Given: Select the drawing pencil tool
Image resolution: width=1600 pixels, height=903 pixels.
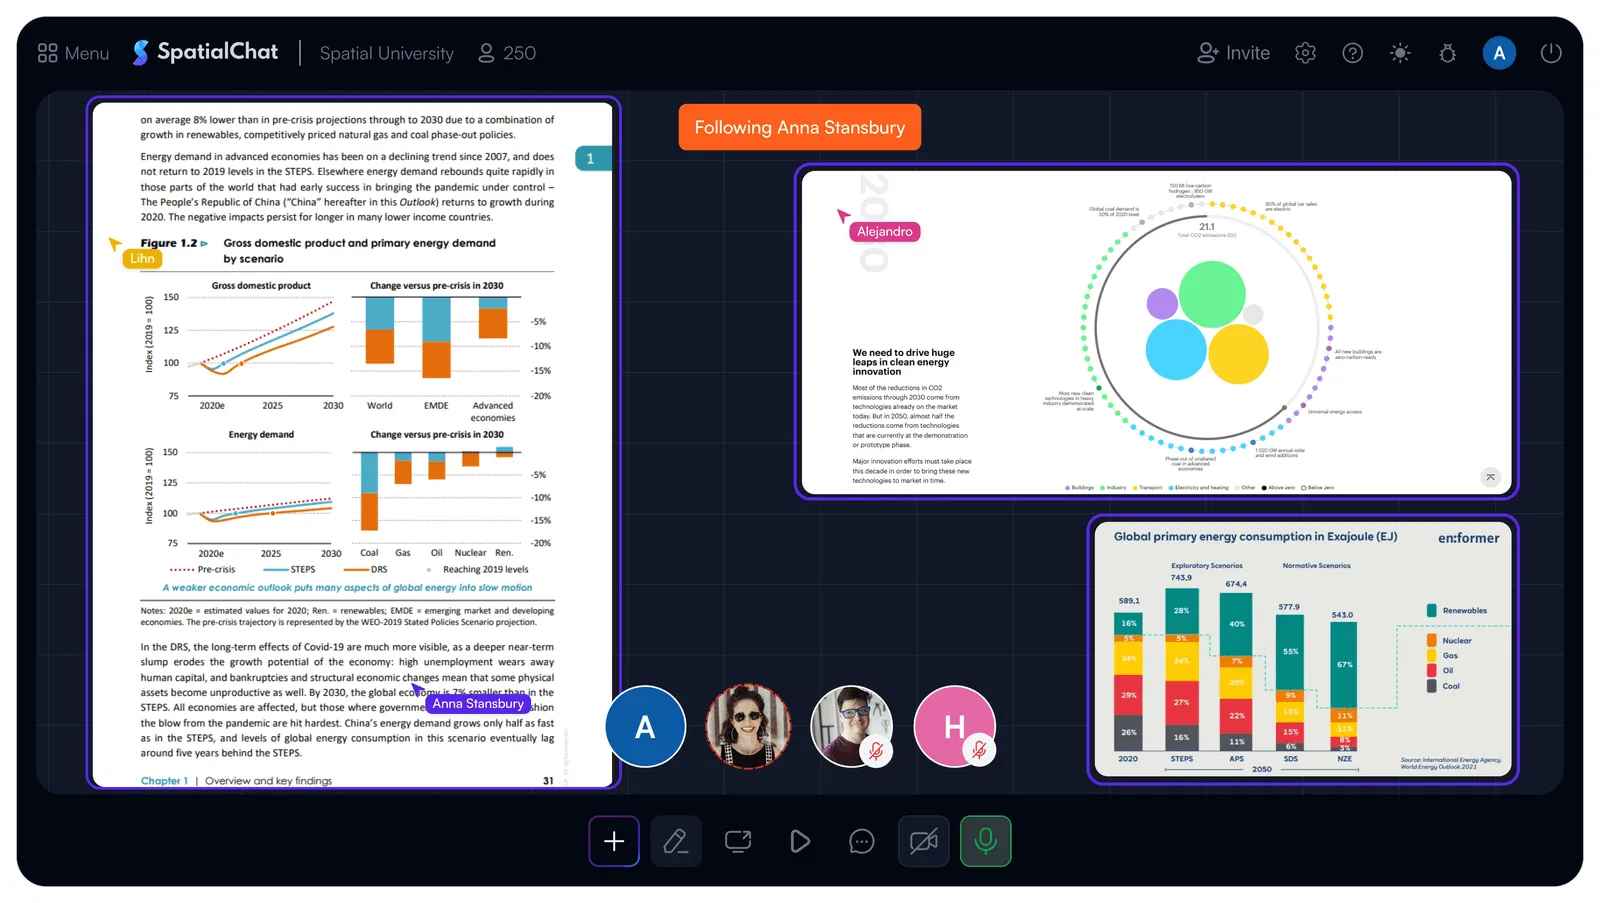Looking at the screenshot, I should tap(676, 841).
